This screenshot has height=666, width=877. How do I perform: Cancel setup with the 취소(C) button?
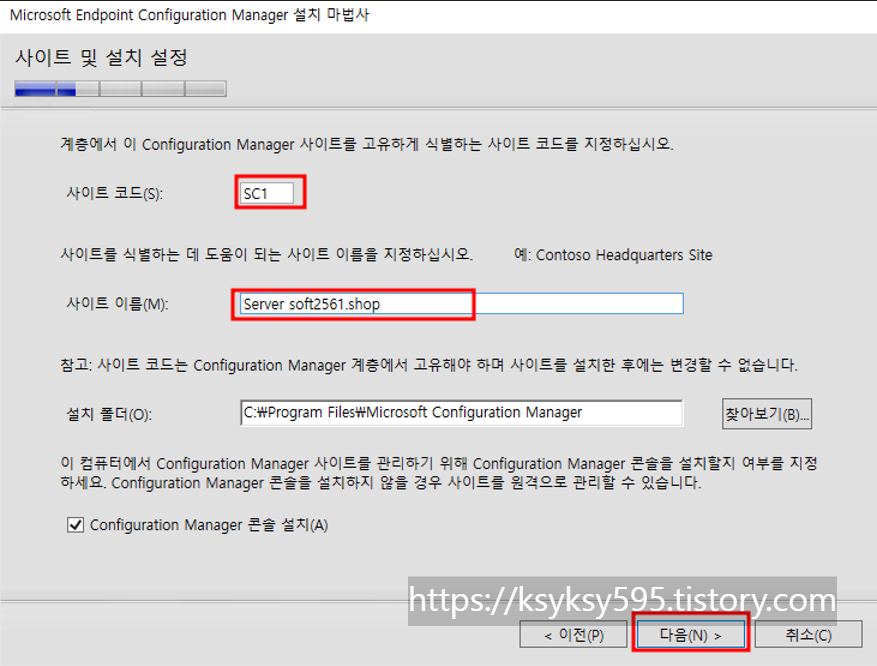click(x=808, y=635)
